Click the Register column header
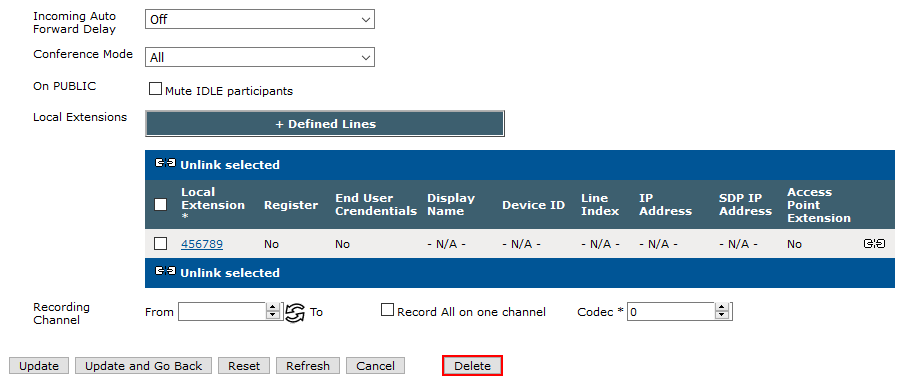The image size is (905, 382). (291, 205)
